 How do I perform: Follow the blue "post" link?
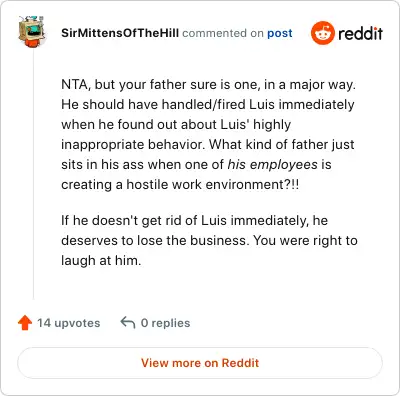coord(280,33)
